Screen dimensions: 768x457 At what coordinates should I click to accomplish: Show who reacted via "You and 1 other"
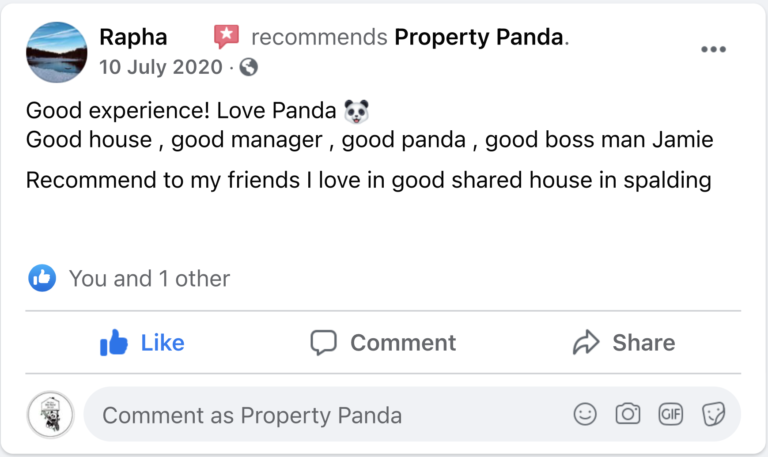(x=149, y=278)
